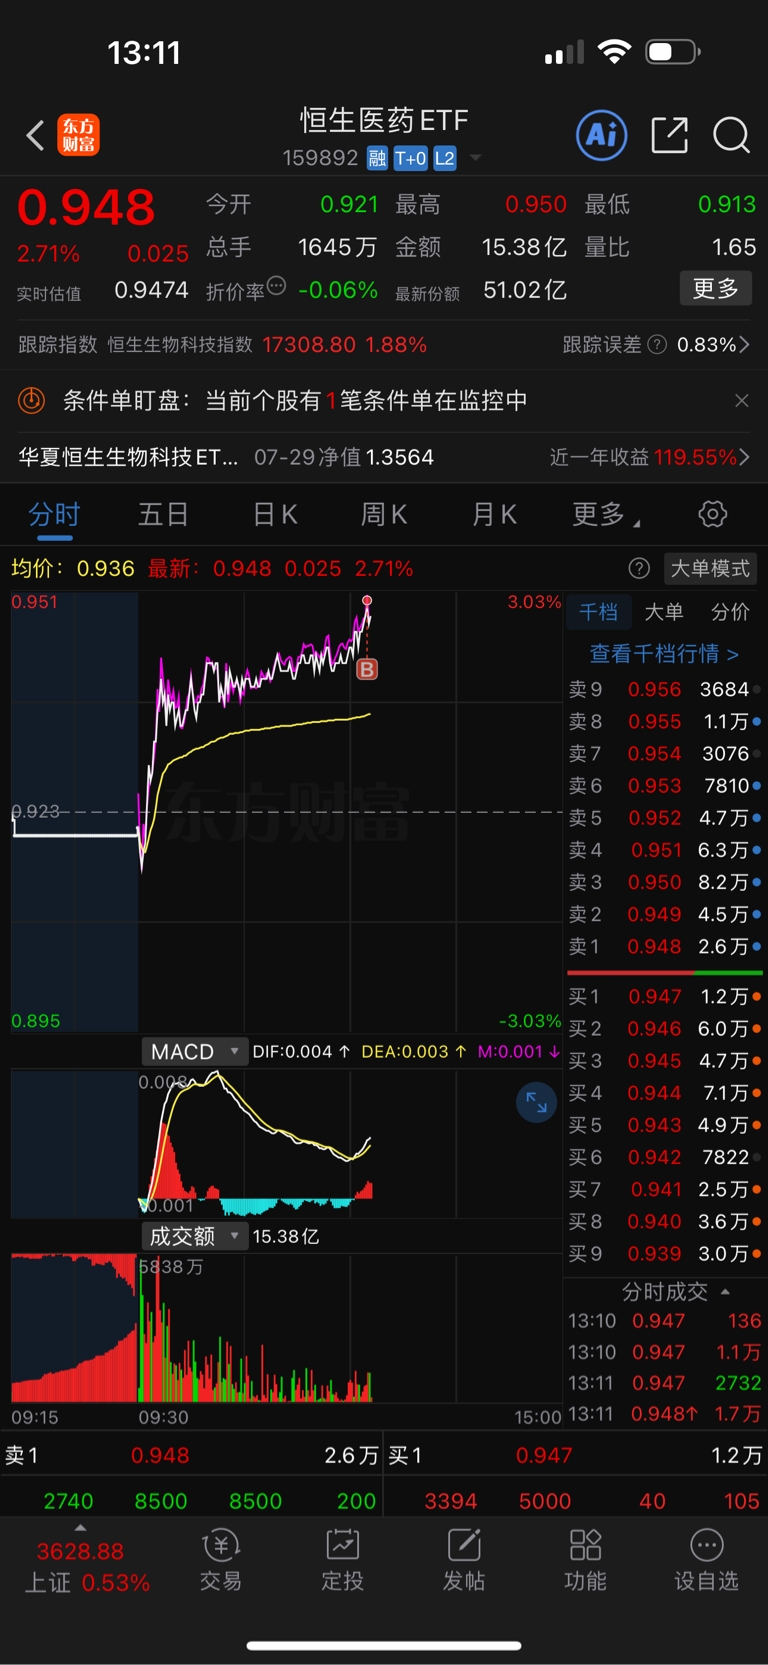Open the 折价率 info smiley icon
This screenshot has width=768, height=1665.
[x=277, y=286]
